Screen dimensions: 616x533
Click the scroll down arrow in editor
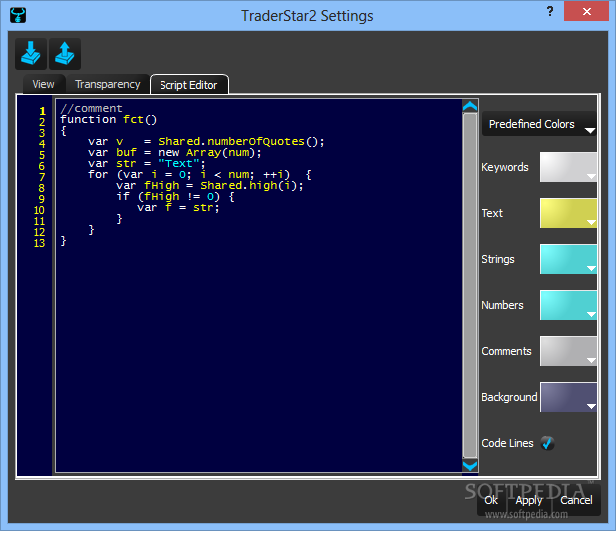point(470,465)
